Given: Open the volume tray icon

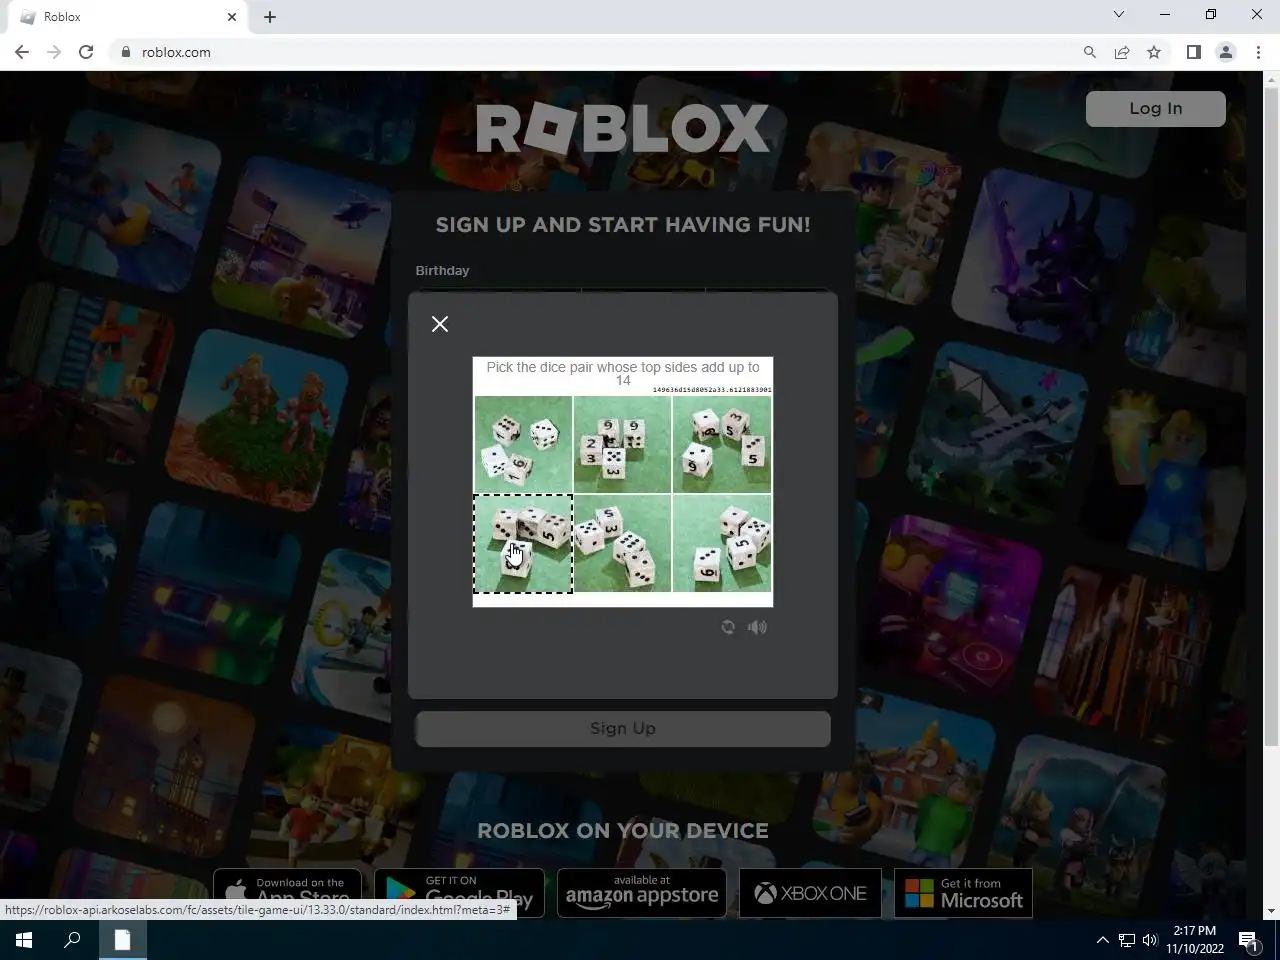Looking at the screenshot, I should click(1150, 940).
